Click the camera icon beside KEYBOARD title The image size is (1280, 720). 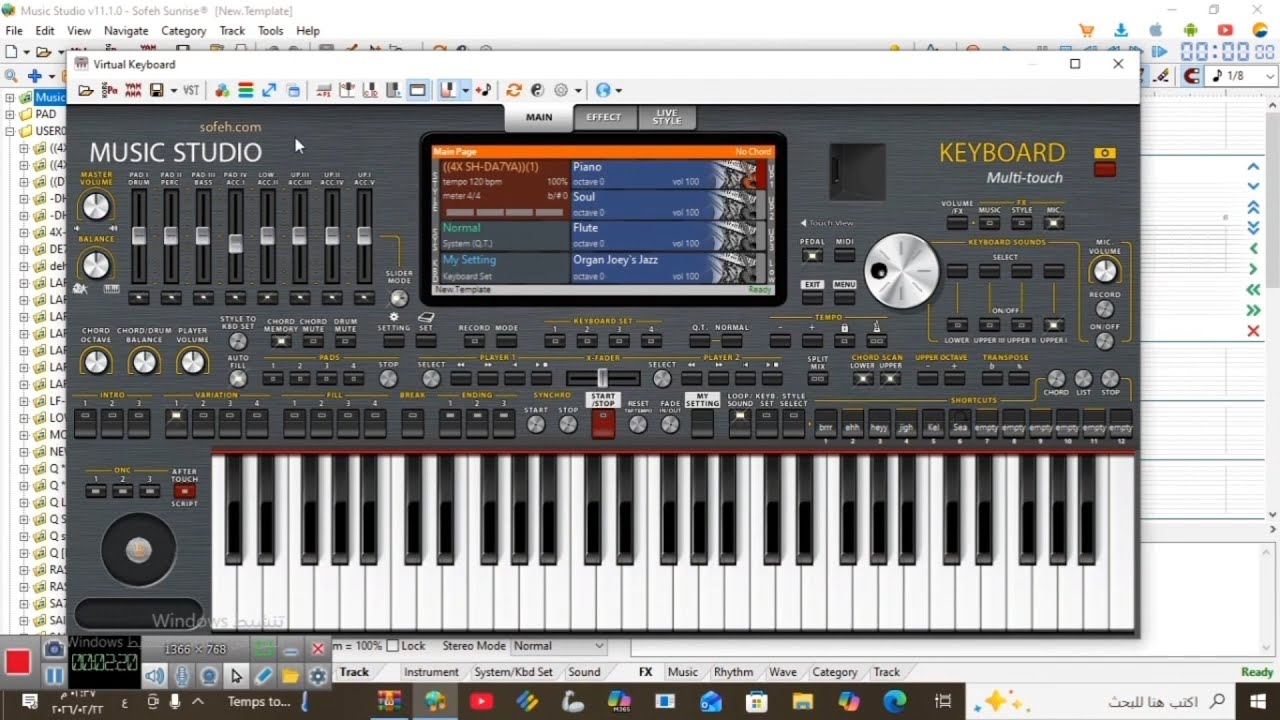click(x=1104, y=153)
